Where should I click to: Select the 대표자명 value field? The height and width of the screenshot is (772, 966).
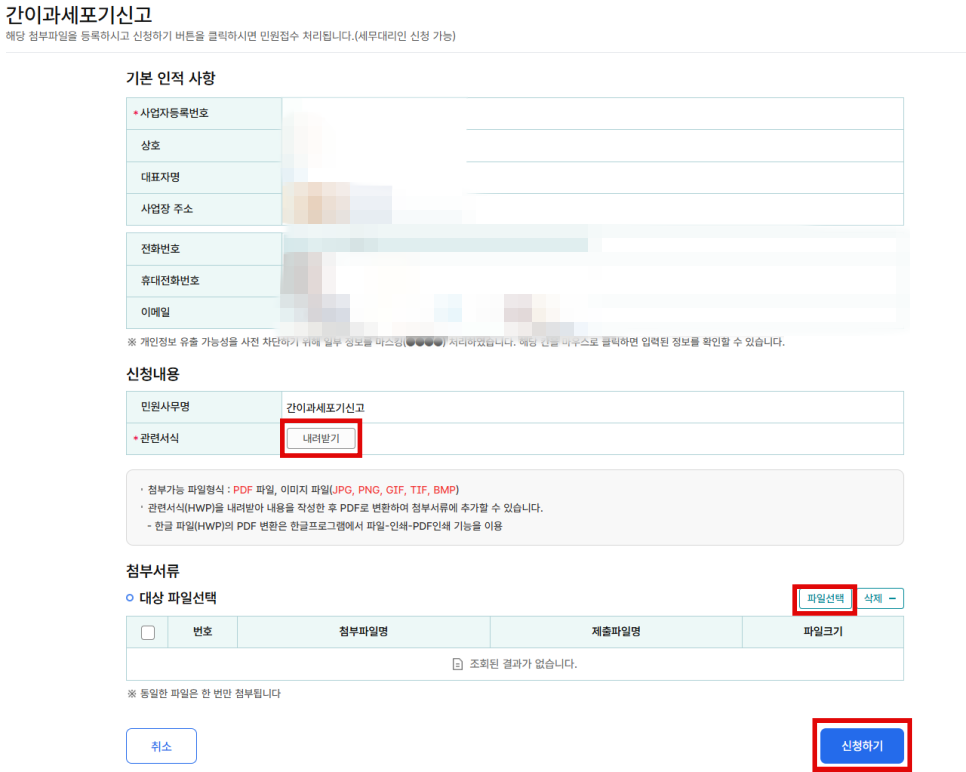(x=592, y=177)
